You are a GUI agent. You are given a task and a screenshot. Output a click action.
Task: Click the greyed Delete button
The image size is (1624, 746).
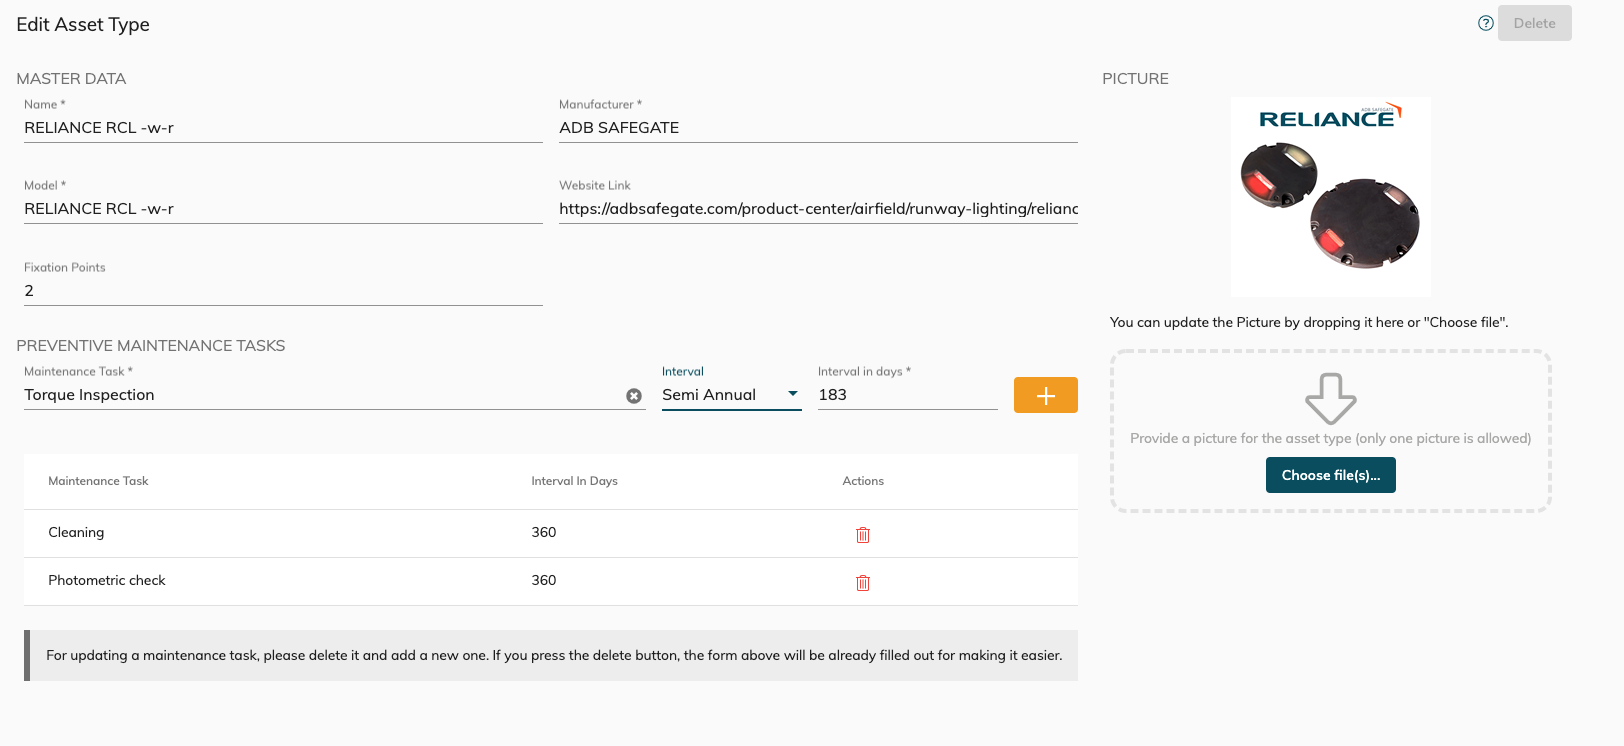point(1534,23)
